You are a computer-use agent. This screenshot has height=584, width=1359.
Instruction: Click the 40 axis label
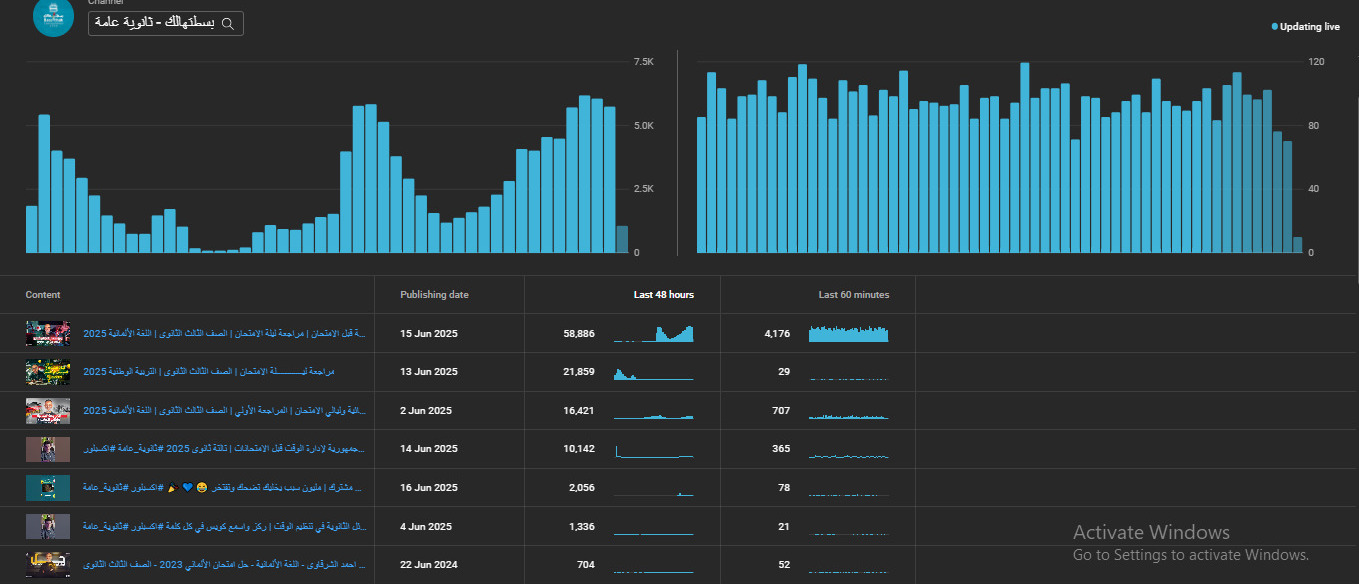[1314, 189]
